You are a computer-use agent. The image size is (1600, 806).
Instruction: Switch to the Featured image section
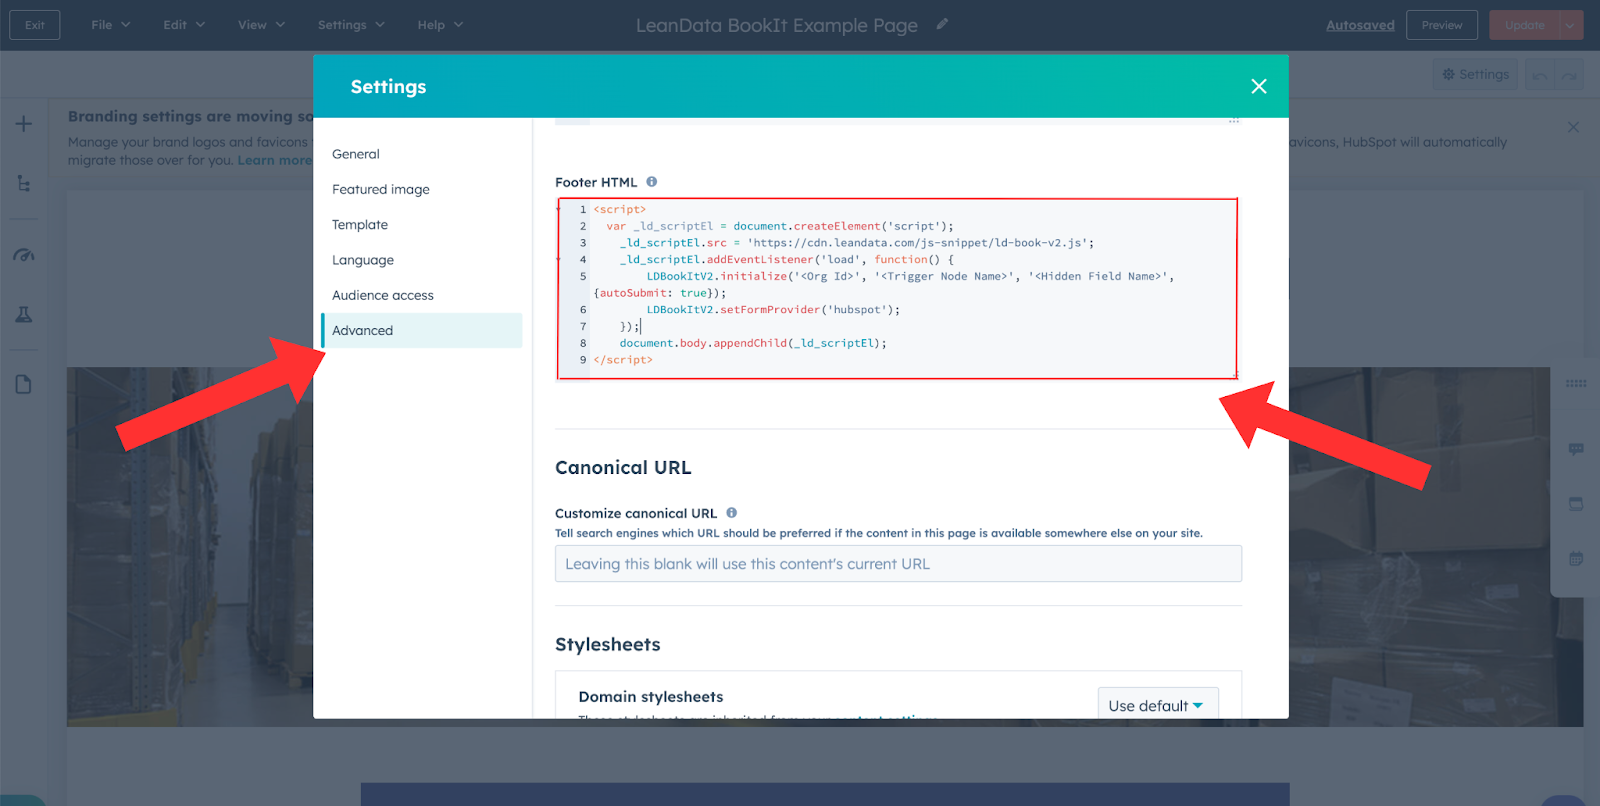[x=381, y=190]
